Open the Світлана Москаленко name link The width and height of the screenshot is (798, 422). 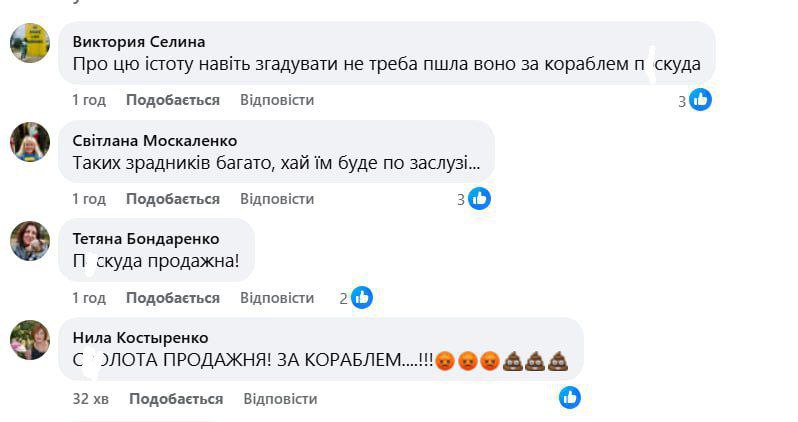coord(155,141)
